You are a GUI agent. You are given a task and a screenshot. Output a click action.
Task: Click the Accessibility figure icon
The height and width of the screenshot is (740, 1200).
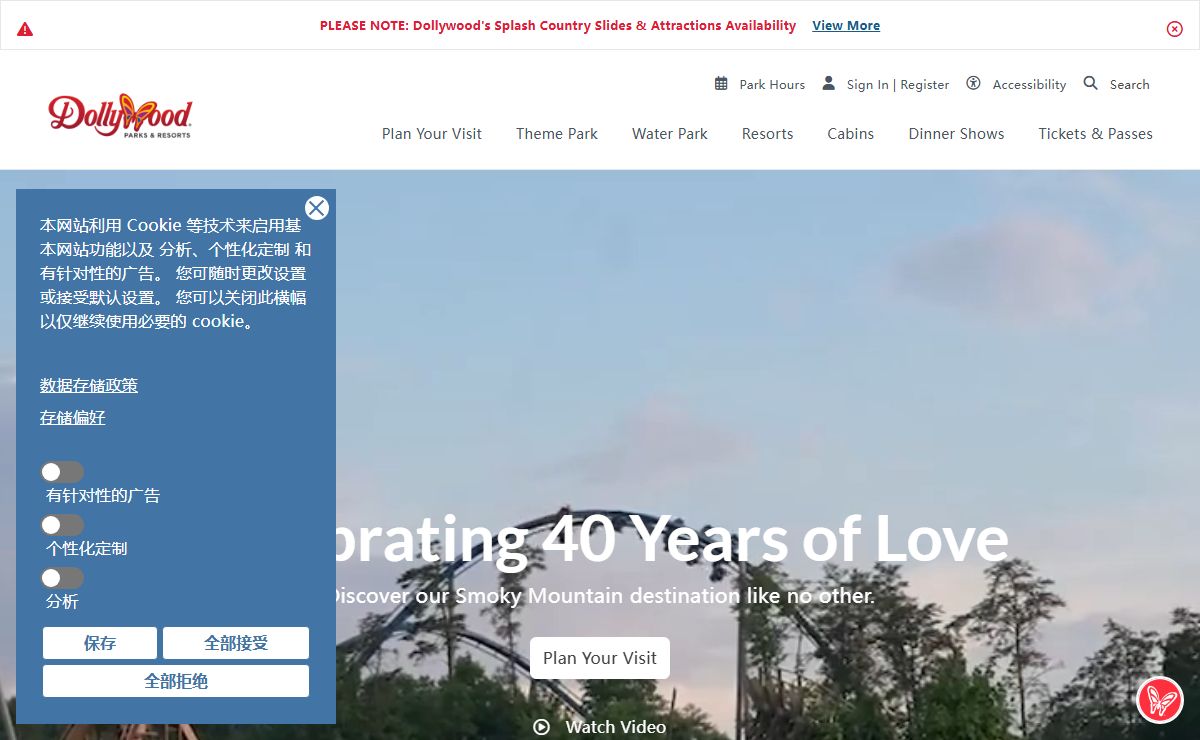[973, 83]
